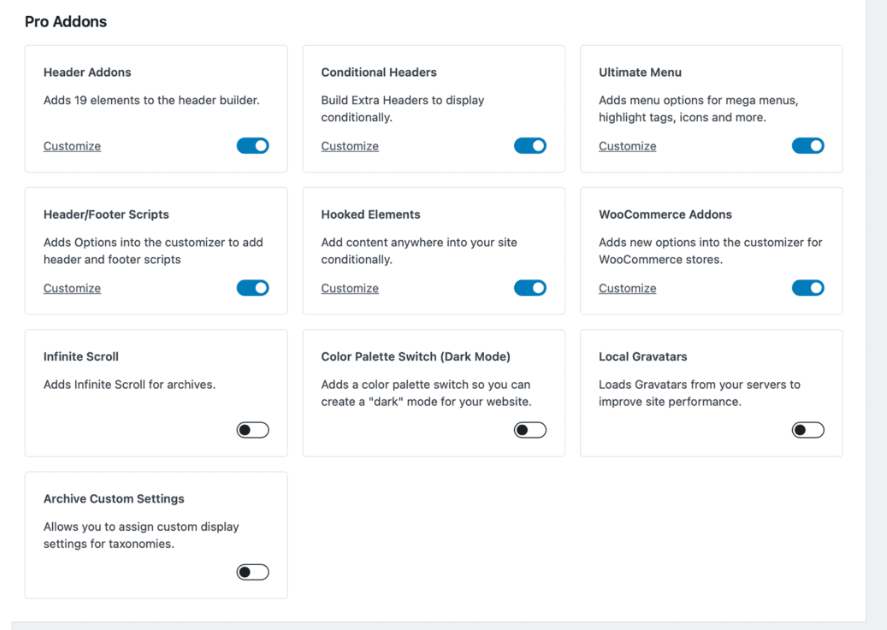The height and width of the screenshot is (630, 887).
Task: Open Ultimate Menu Customize link
Action: [x=627, y=146]
